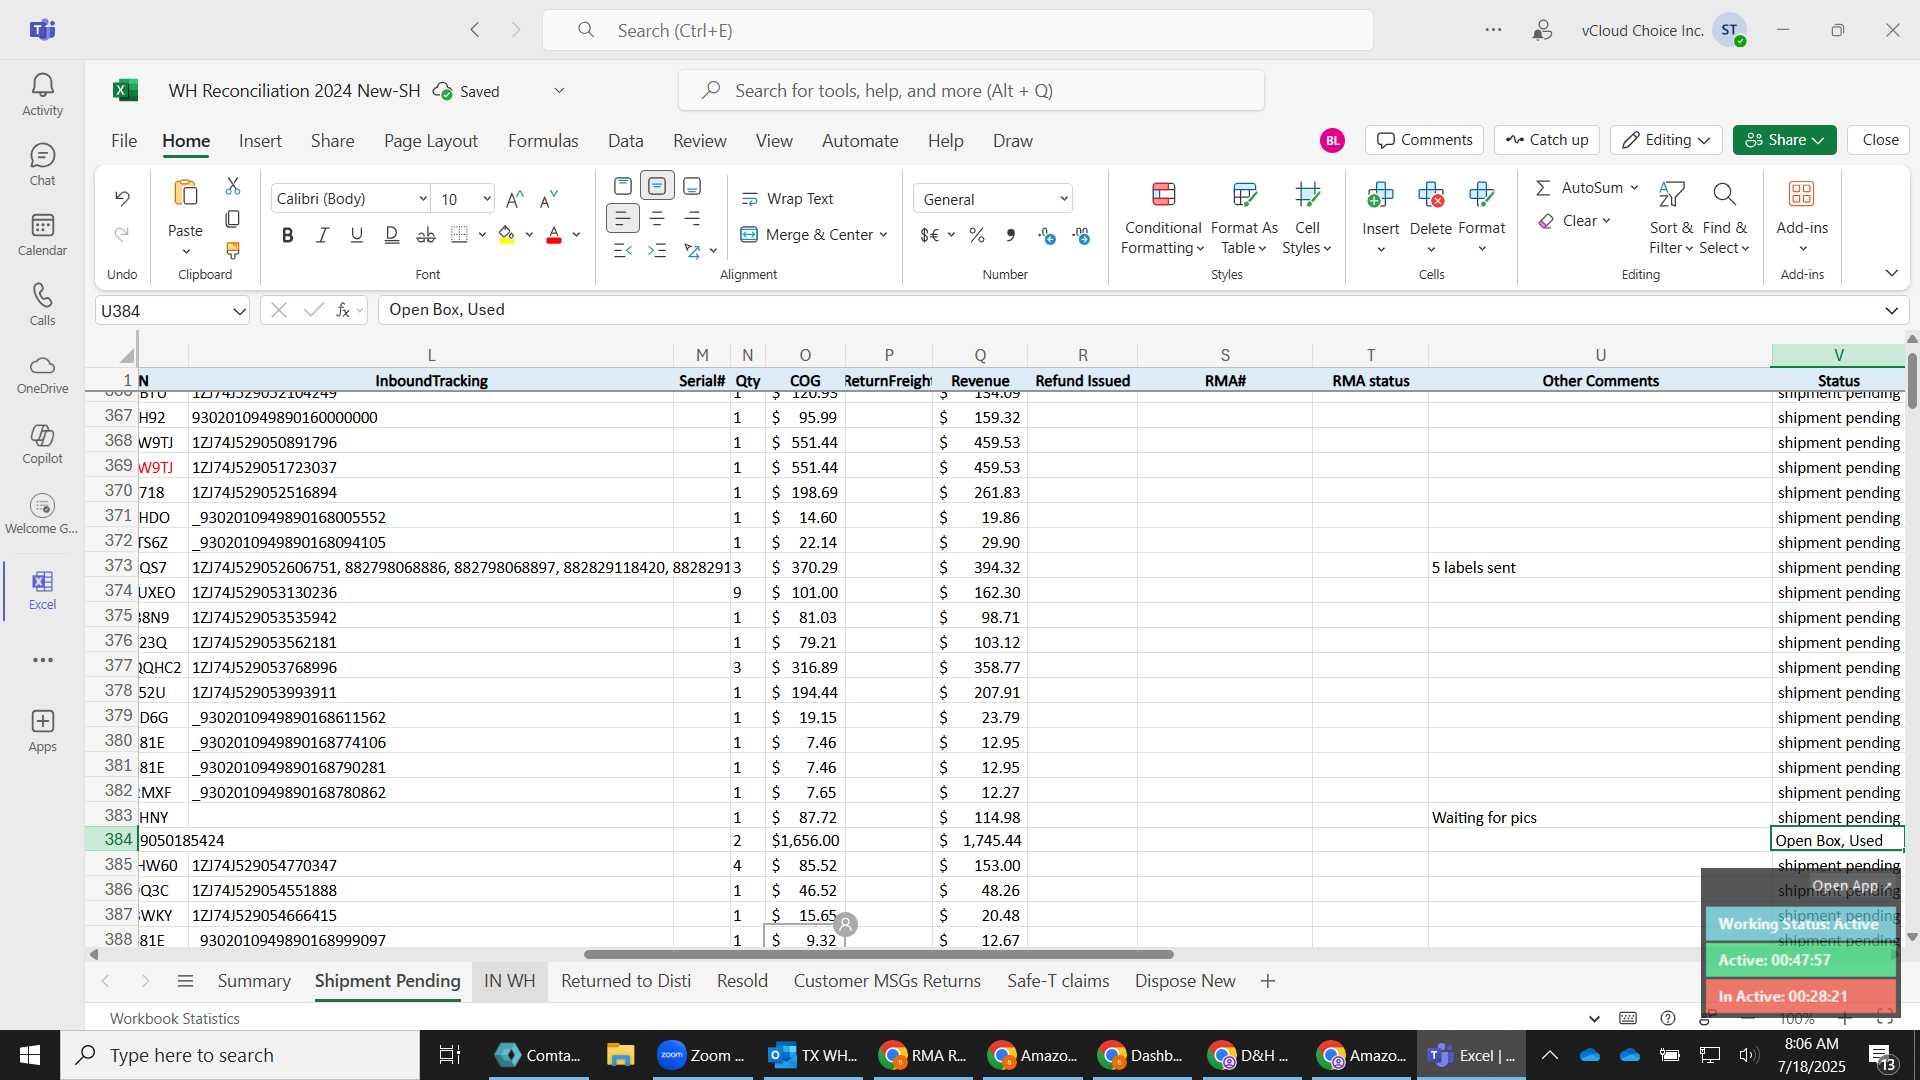Open the General number format dropdown
This screenshot has width=1920, height=1080.
[1064, 199]
